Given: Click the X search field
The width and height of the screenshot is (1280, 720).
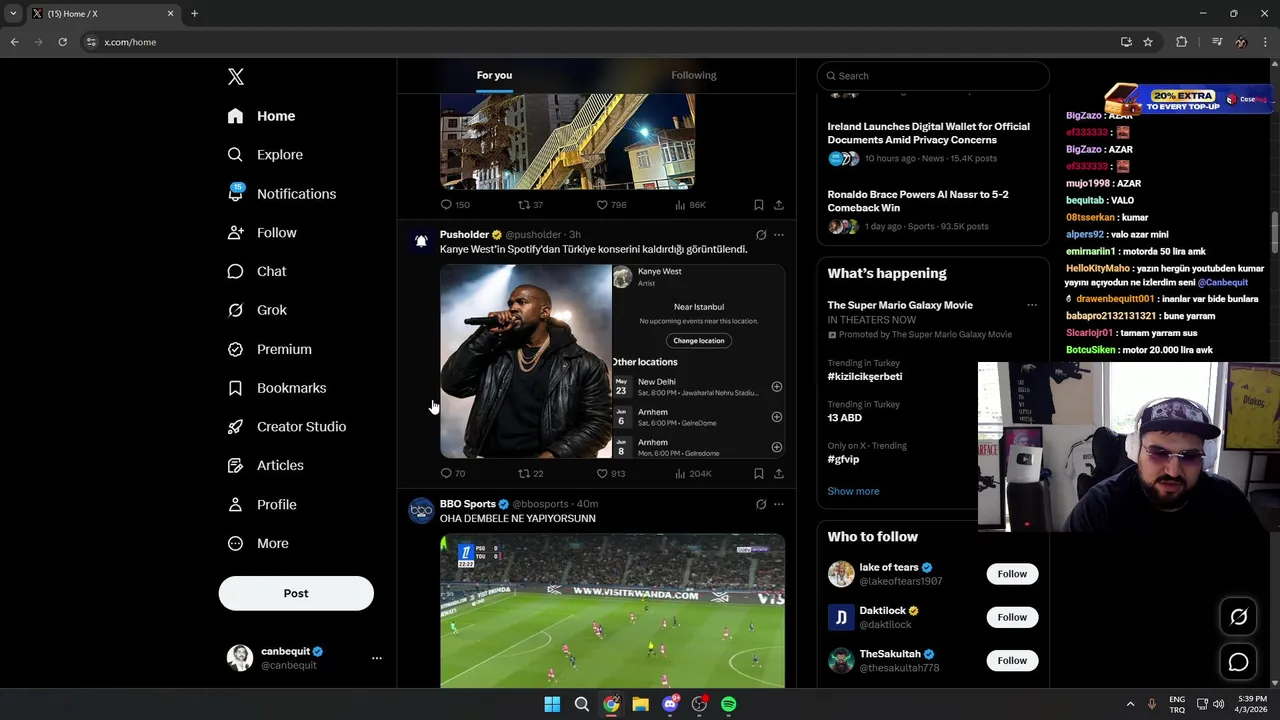Looking at the screenshot, I should 933,76.
